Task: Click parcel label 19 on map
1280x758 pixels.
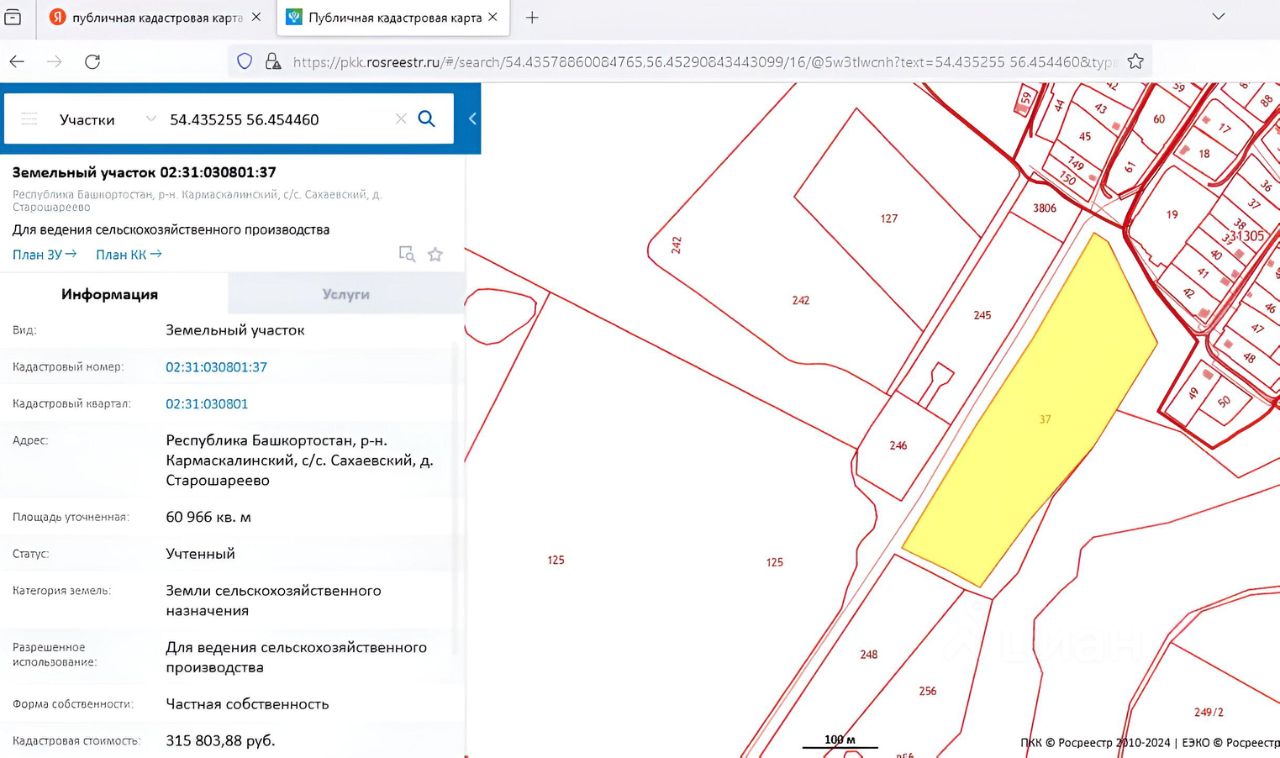Action: pos(1172,214)
